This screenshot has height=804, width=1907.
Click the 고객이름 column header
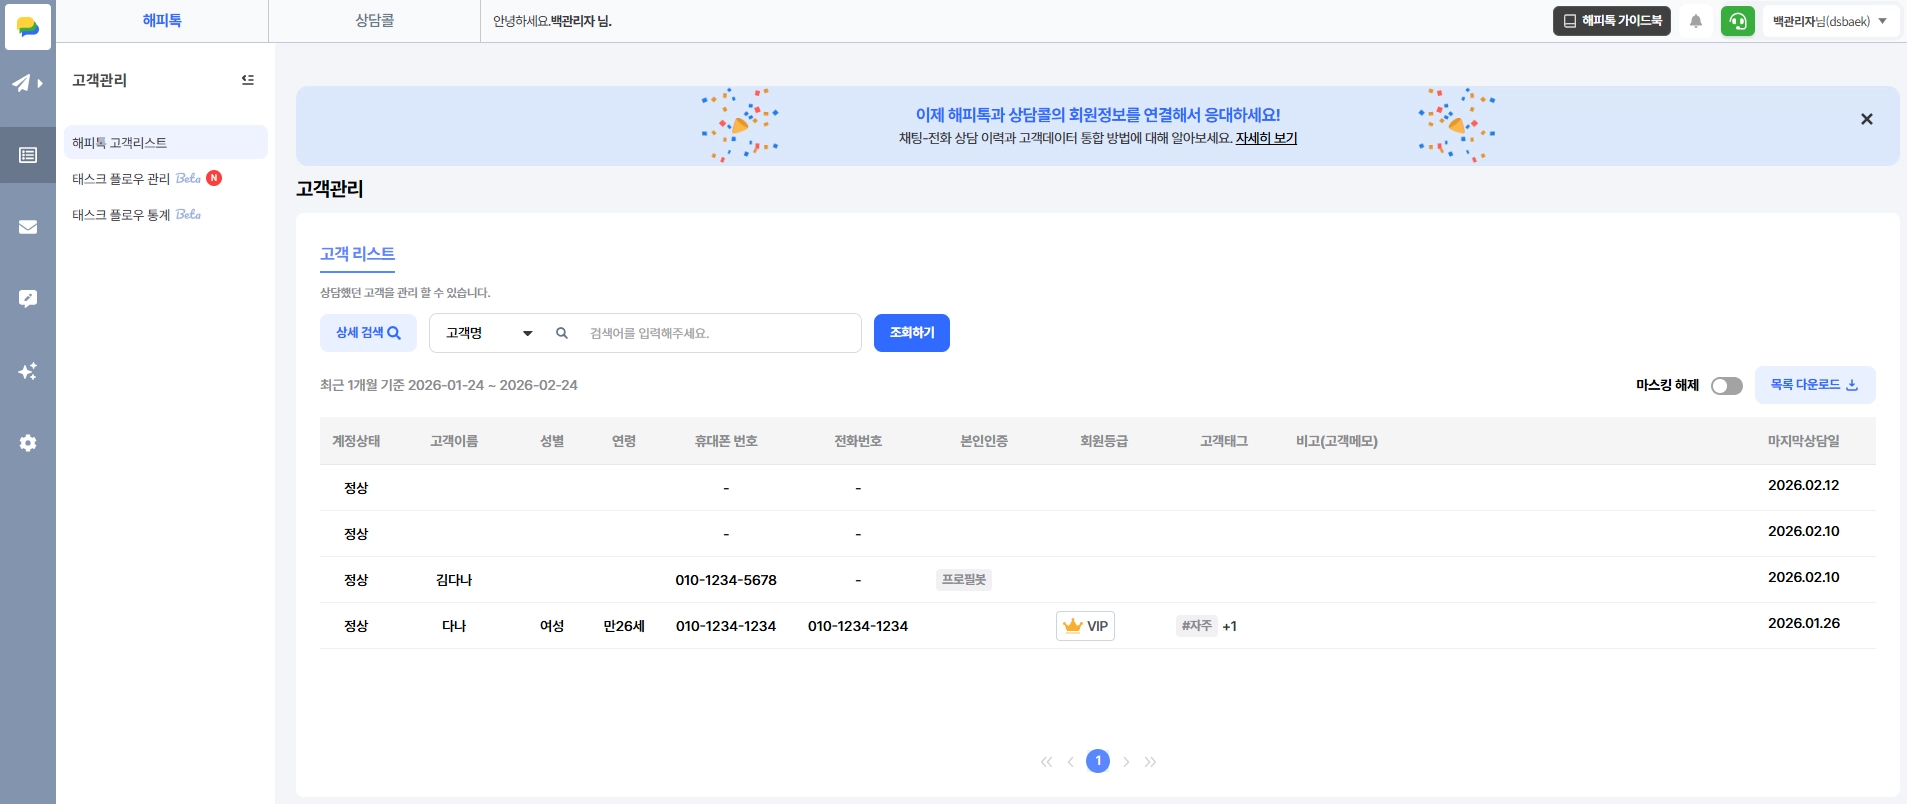(454, 441)
